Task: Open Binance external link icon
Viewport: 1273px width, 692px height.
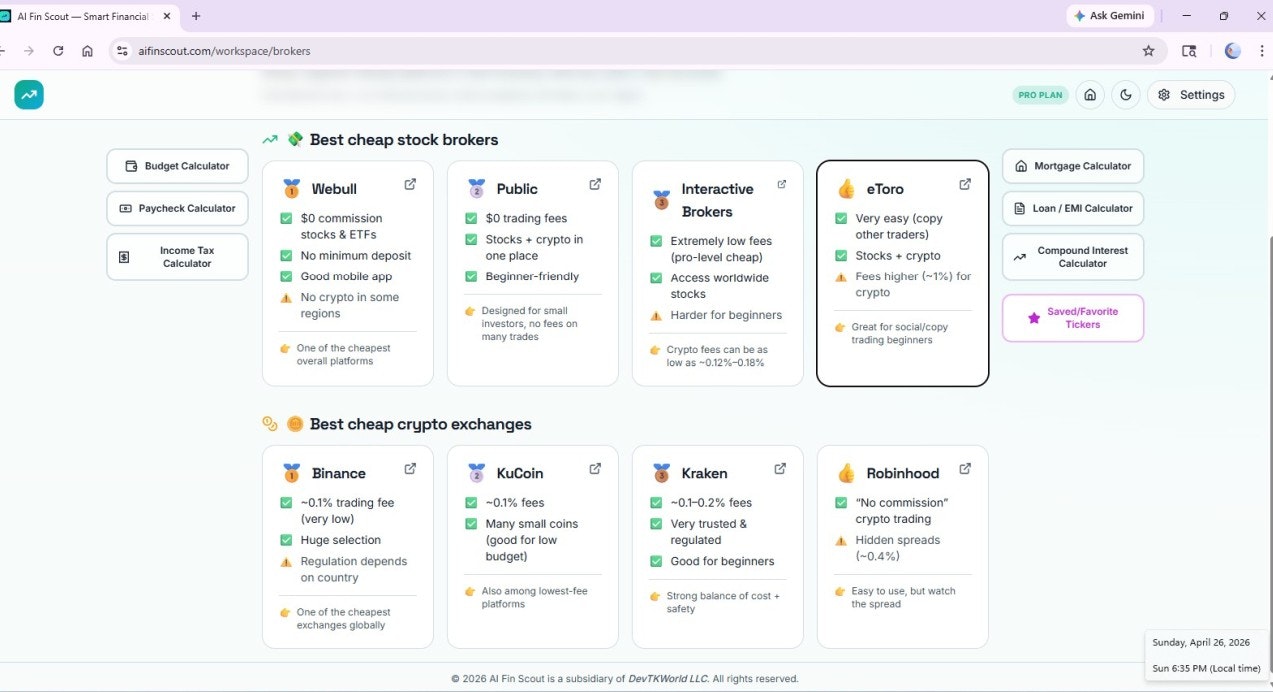Action: point(410,468)
